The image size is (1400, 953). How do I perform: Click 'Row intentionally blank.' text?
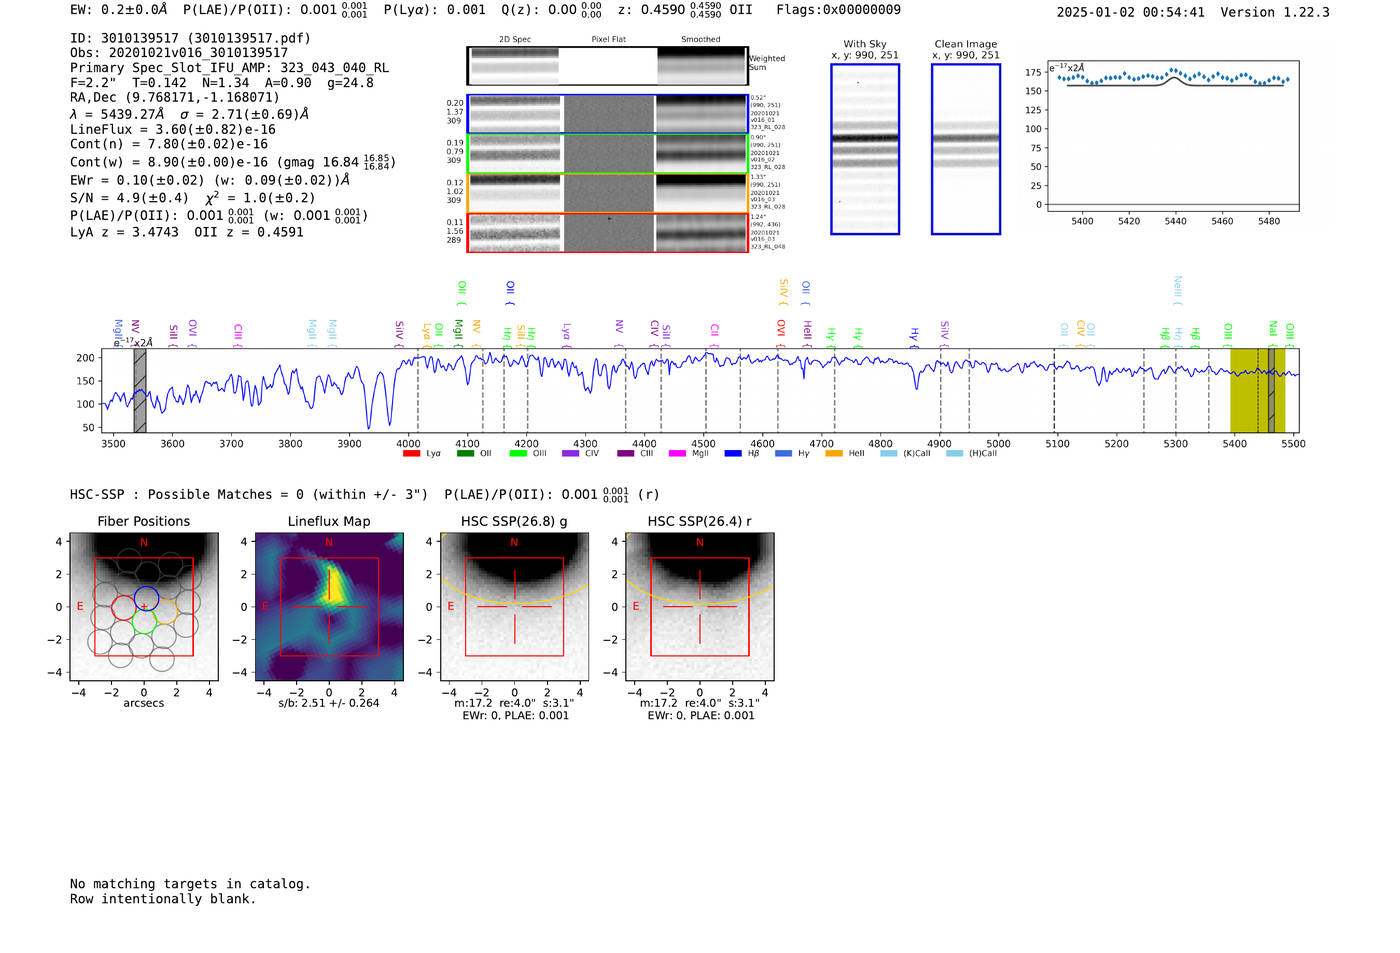tap(163, 899)
